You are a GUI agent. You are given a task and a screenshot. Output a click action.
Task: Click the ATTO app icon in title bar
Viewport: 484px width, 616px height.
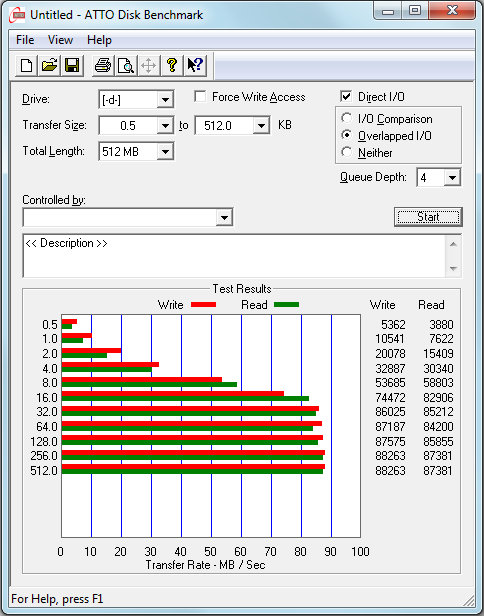(x=18, y=15)
